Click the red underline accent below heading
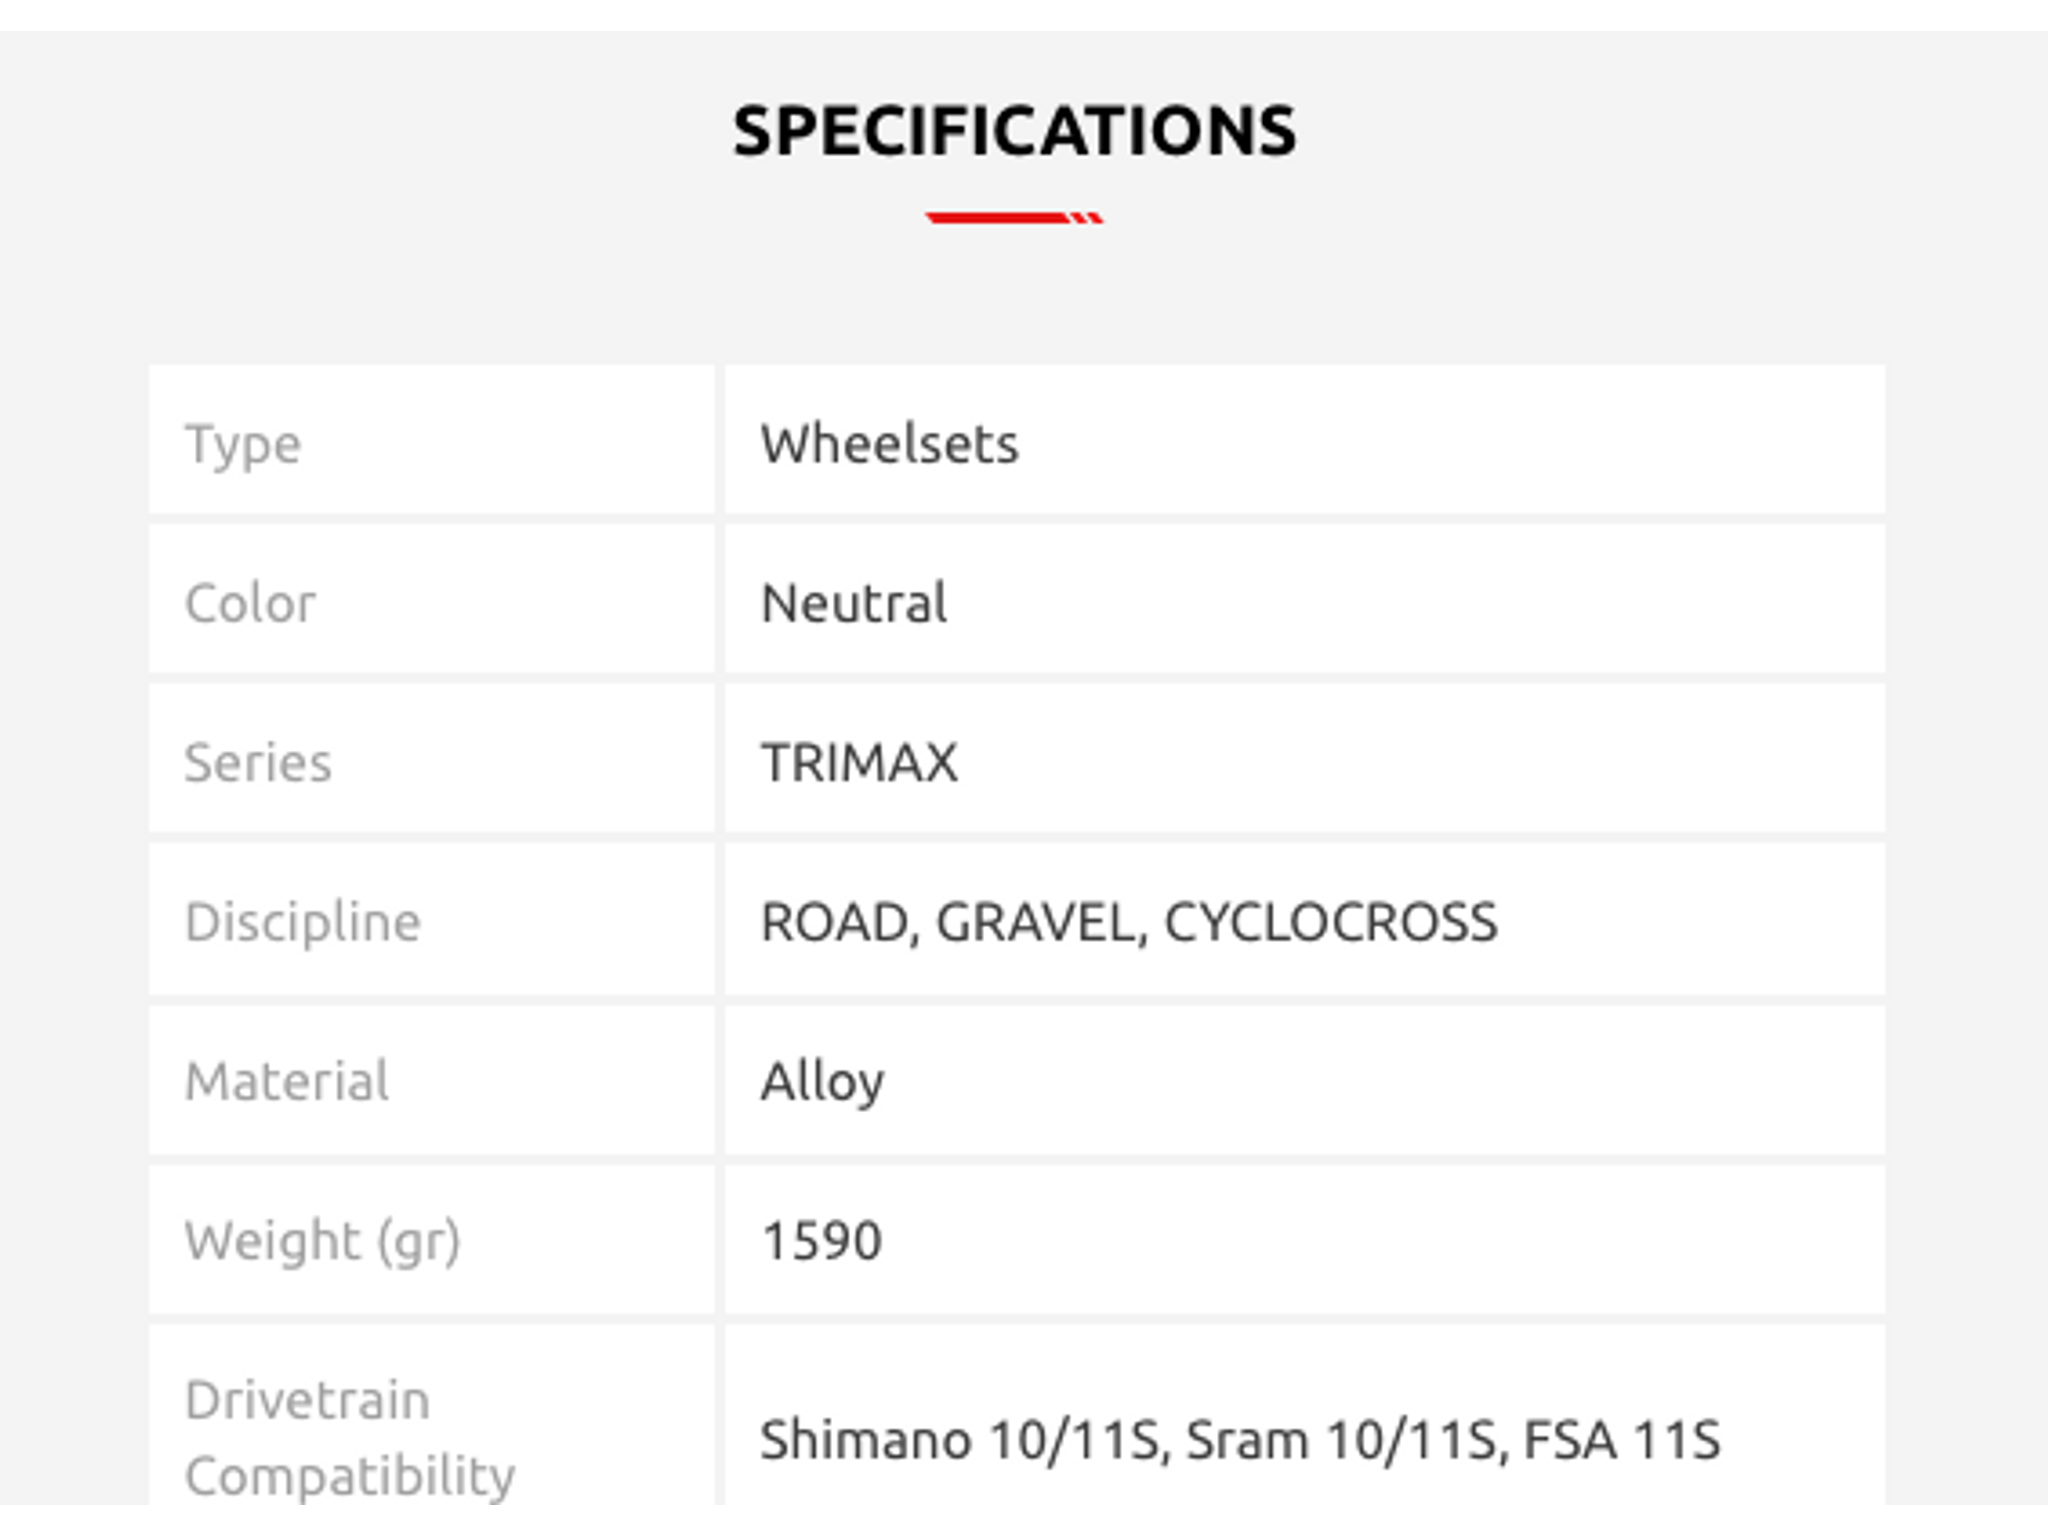Viewport: 2048px width, 1536px height. pyautogui.click(x=1014, y=217)
